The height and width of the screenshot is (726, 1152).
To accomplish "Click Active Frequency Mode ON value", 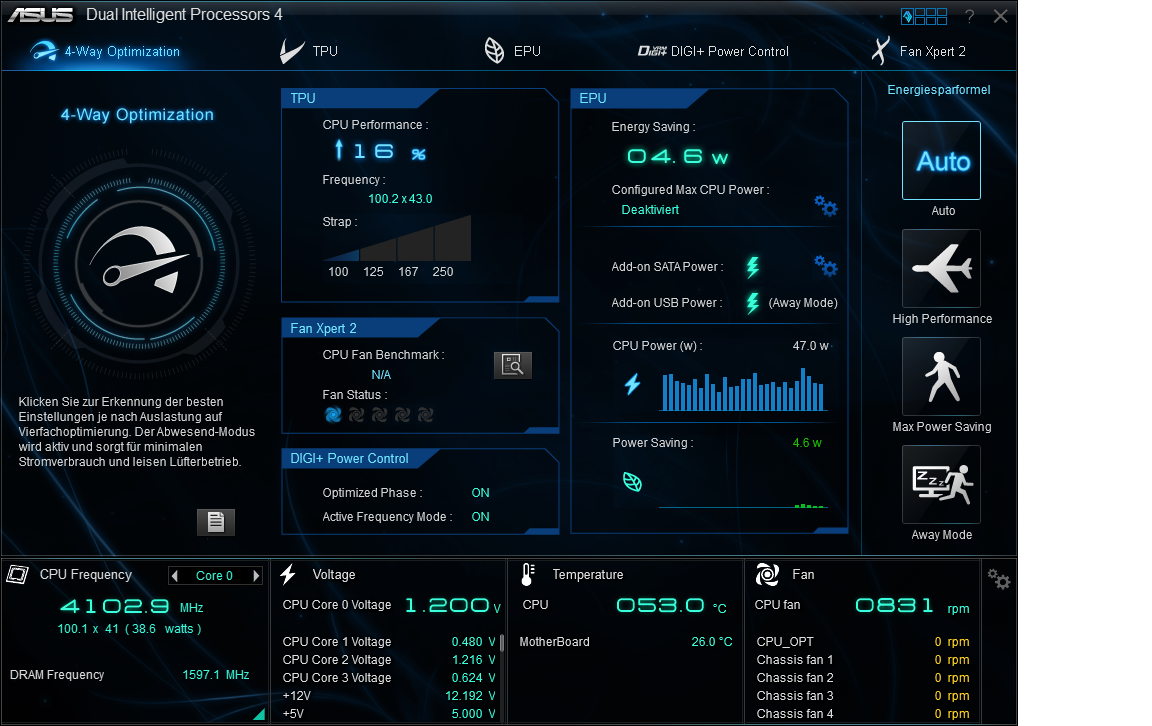I will coord(480,517).
